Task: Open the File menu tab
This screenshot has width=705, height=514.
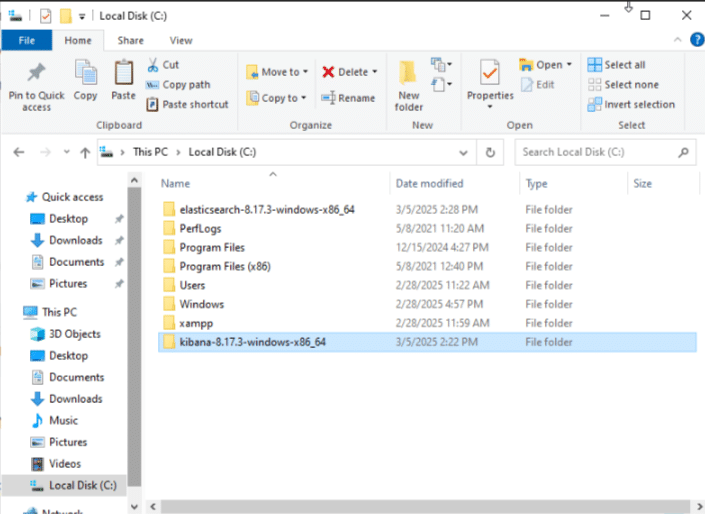Action: (x=27, y=41)
